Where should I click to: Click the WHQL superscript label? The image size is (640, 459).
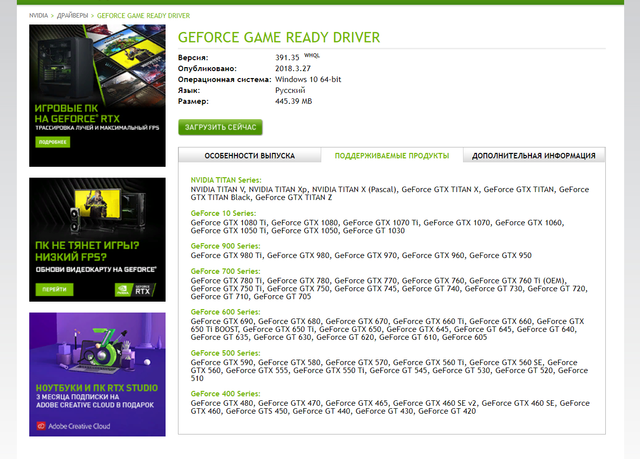(x=312, y=55)
